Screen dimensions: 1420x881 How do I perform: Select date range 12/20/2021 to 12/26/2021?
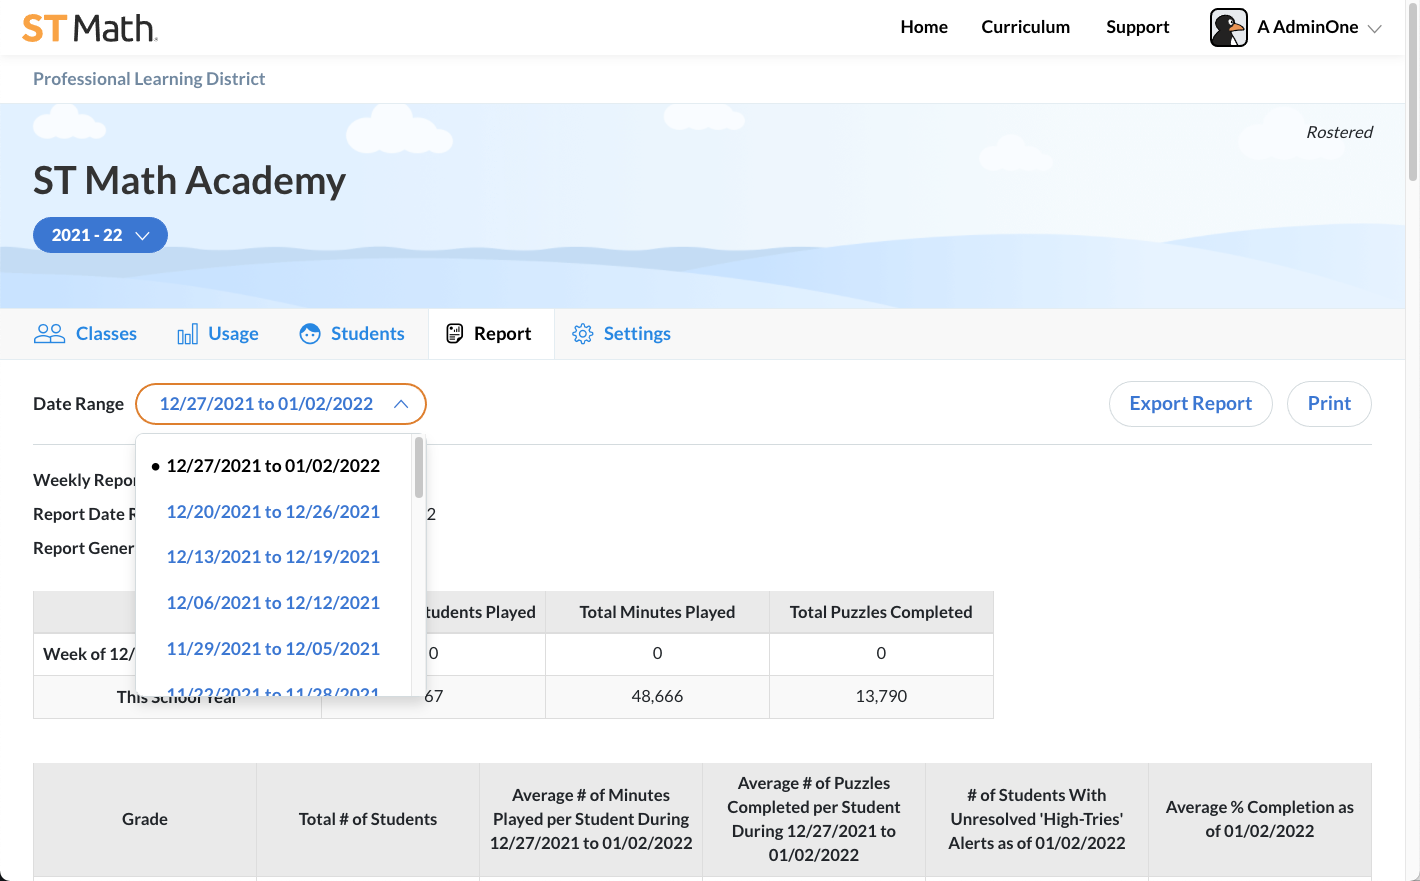click(273, 512)
